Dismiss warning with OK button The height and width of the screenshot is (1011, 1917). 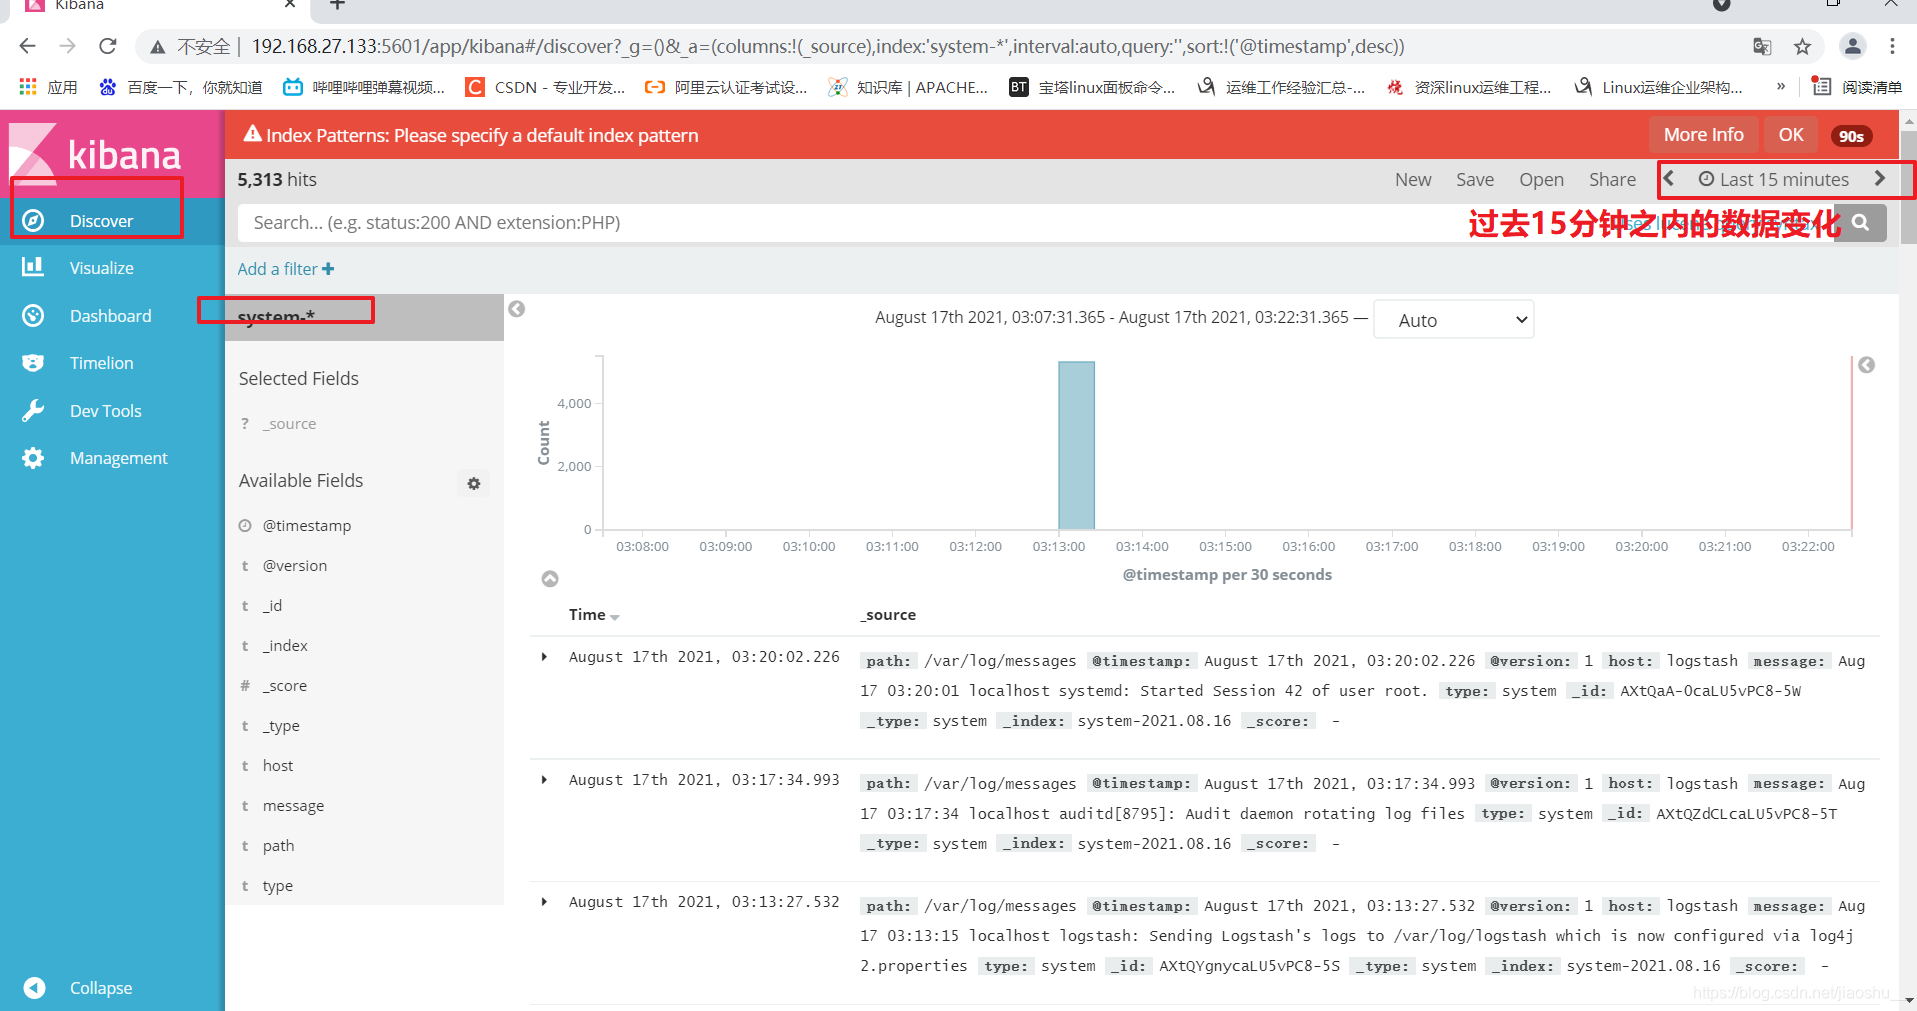(1791, 135)
